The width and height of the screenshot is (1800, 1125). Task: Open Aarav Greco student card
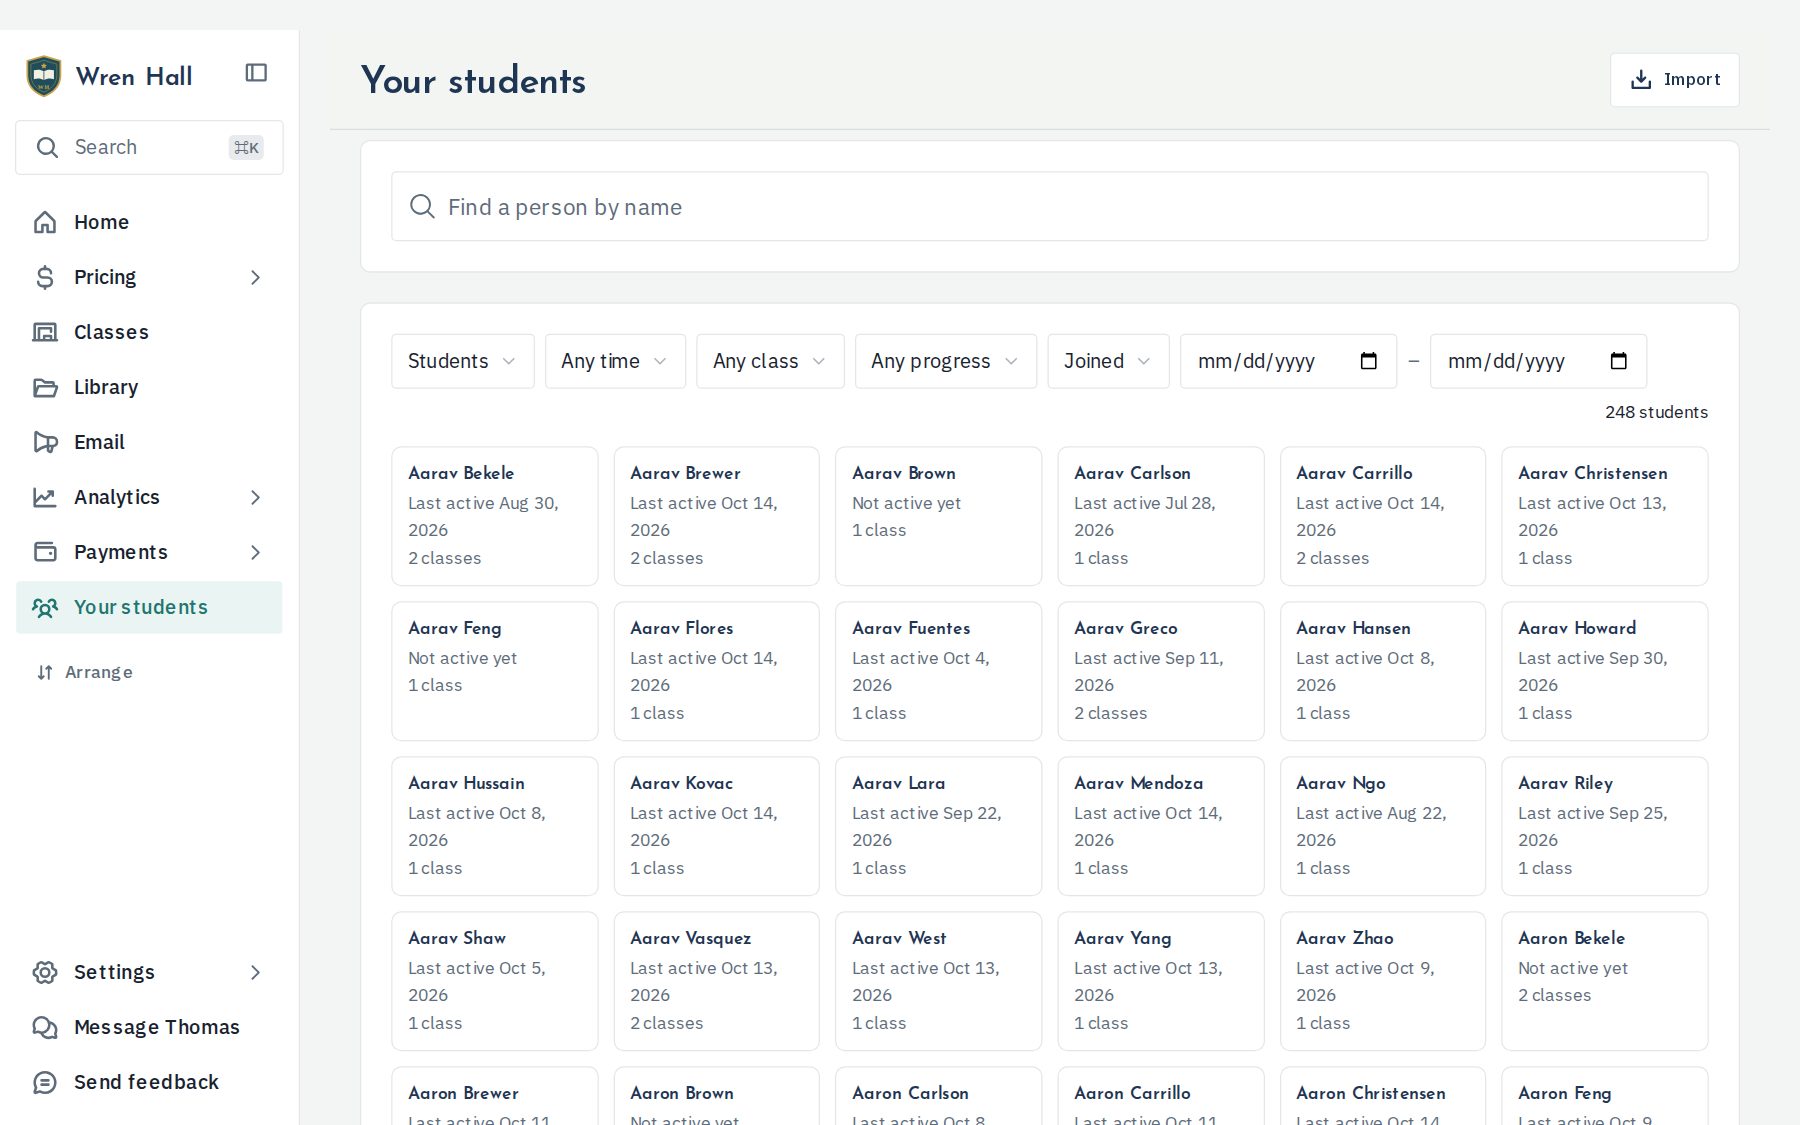[x=1160, y=671]
